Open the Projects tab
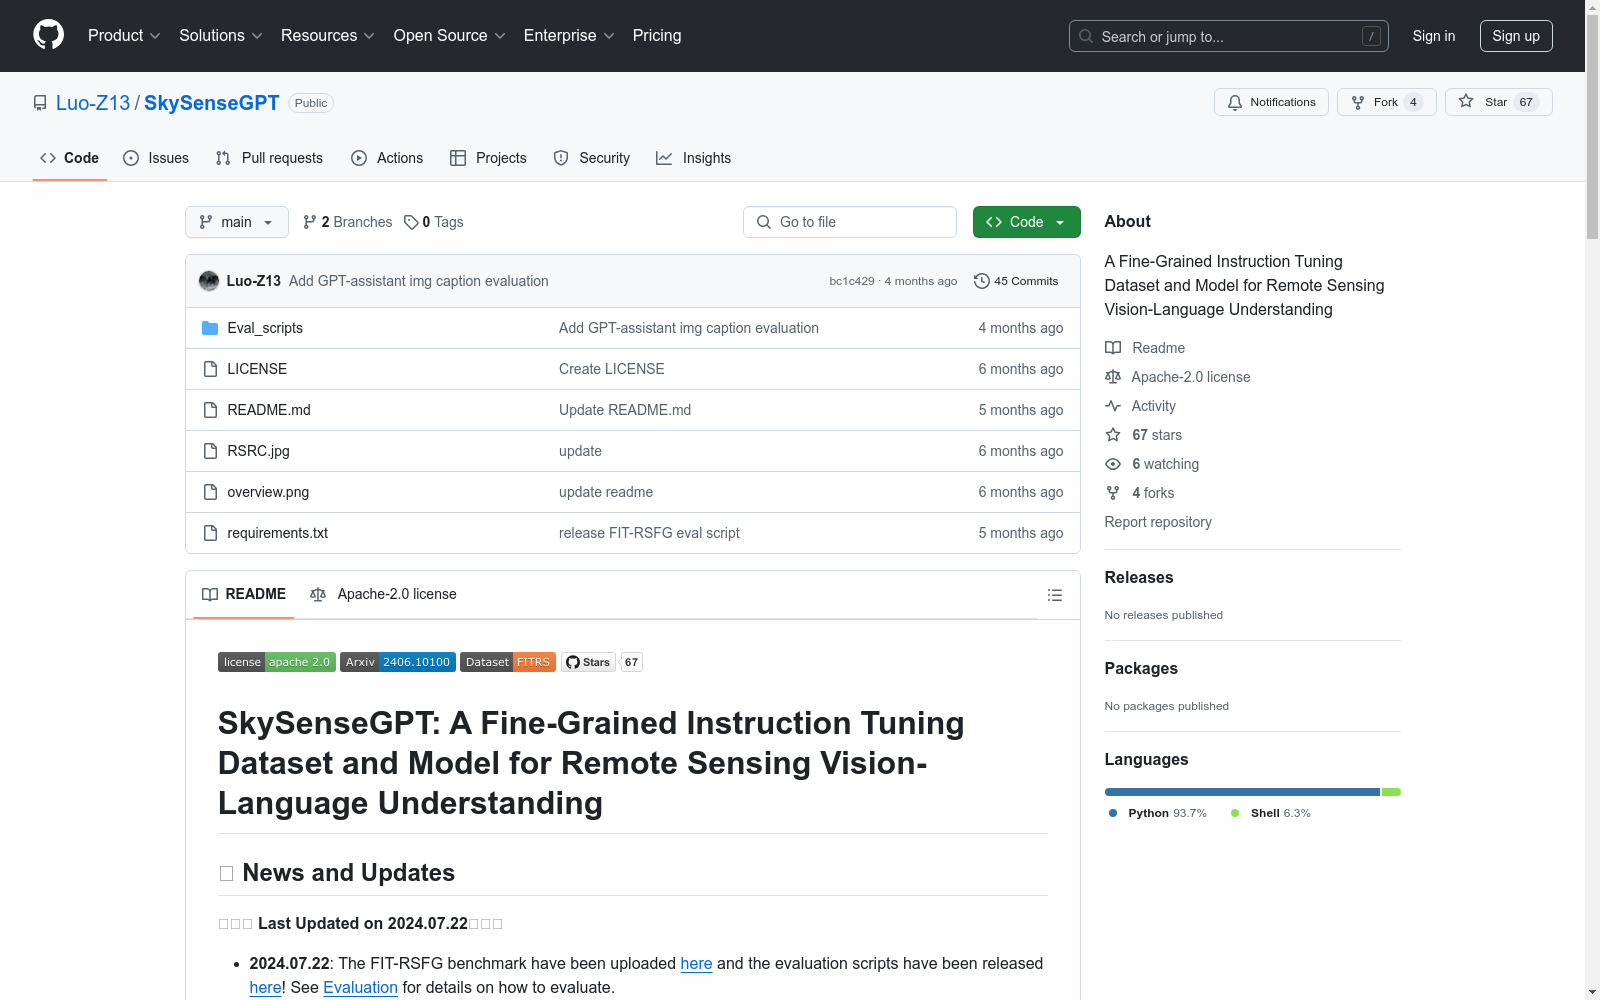 (488, 158)
